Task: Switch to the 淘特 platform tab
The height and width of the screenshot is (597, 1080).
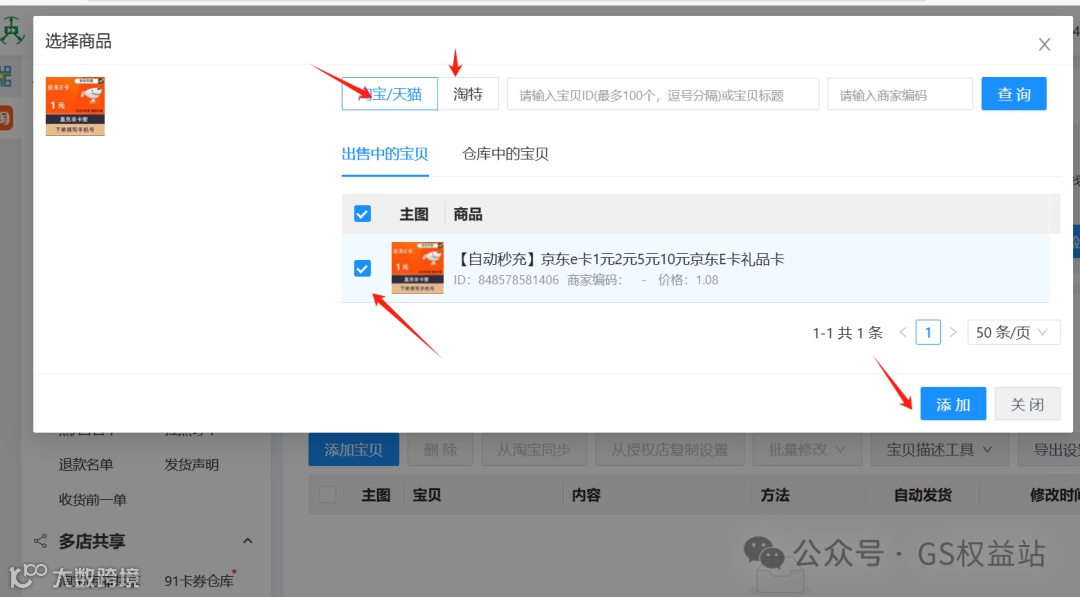Action: 468,94
